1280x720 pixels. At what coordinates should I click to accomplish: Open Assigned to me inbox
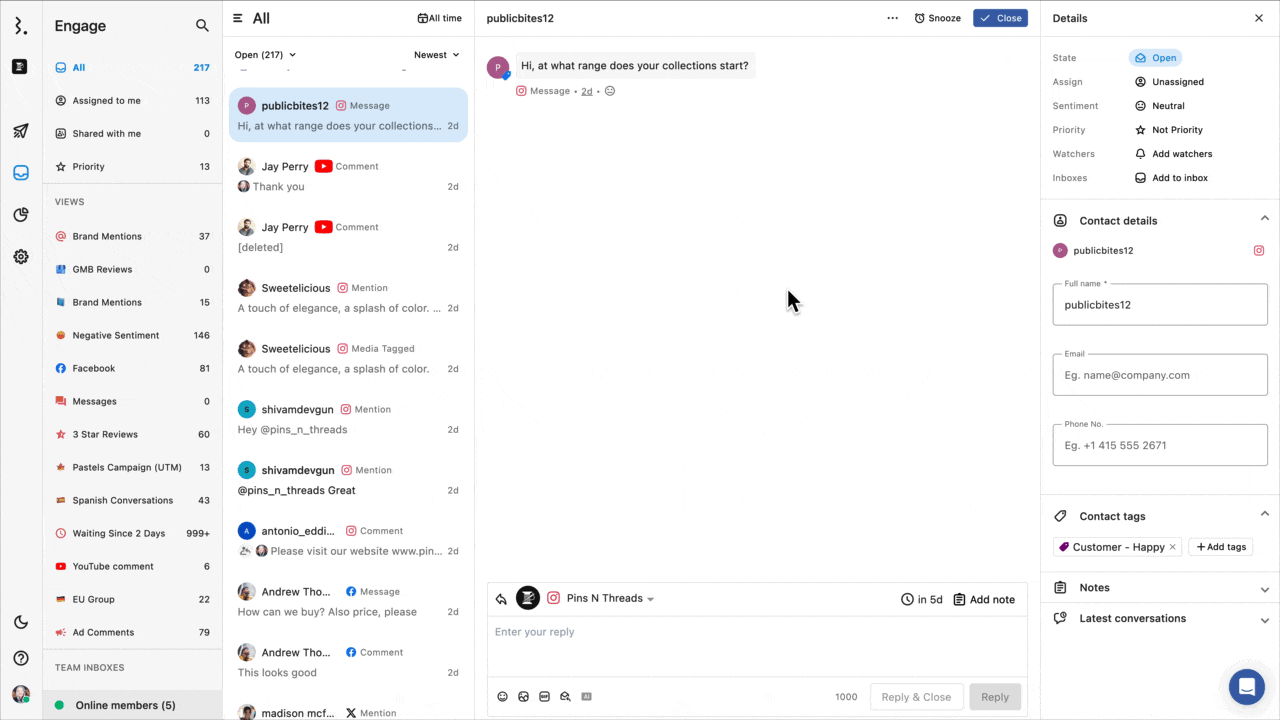click(x=106, y=100)
